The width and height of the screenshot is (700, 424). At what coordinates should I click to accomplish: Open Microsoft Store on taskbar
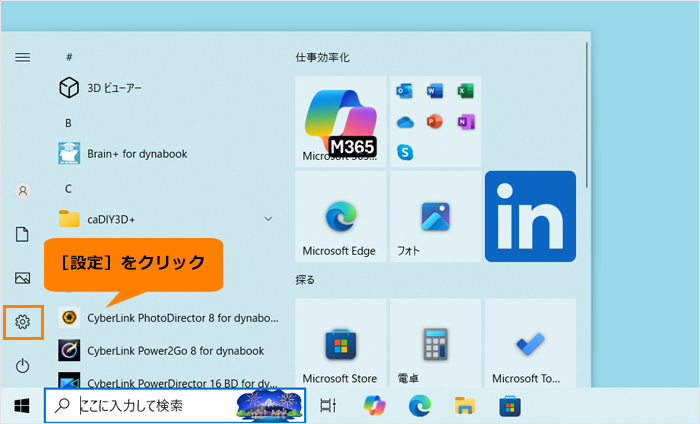(510, 406)
